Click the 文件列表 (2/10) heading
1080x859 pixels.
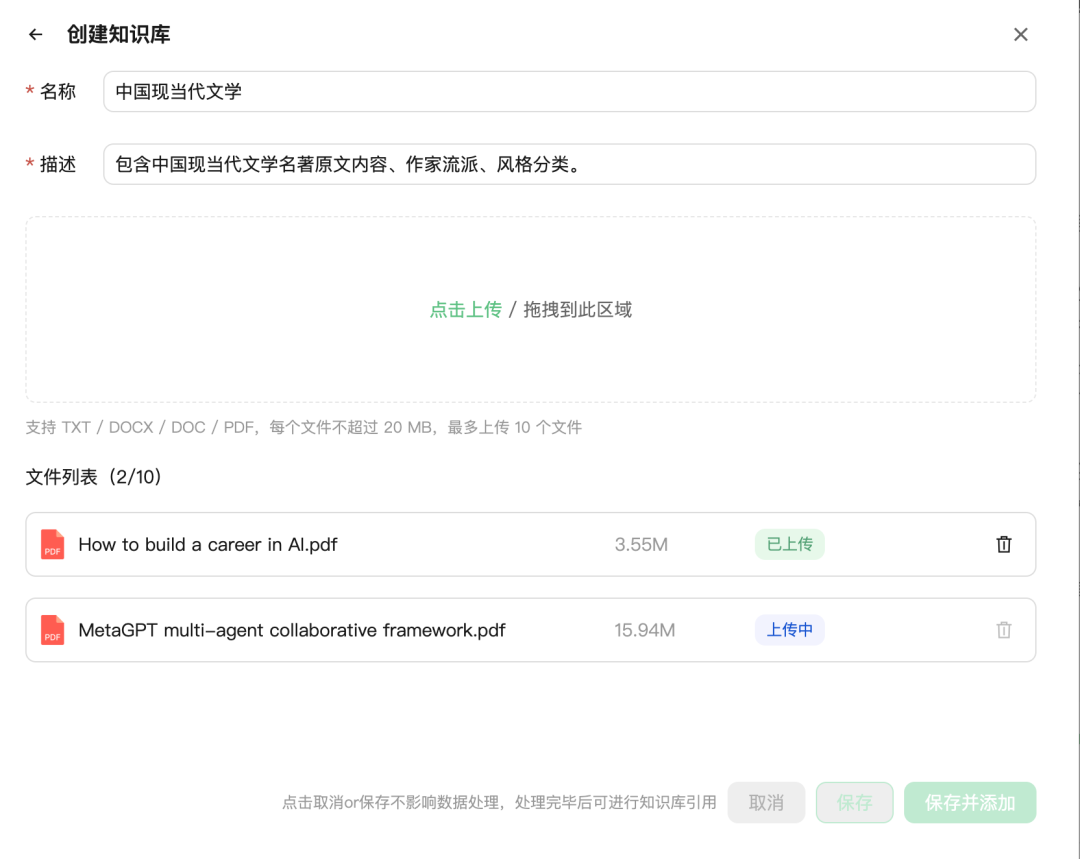click(x=94, y=478)
